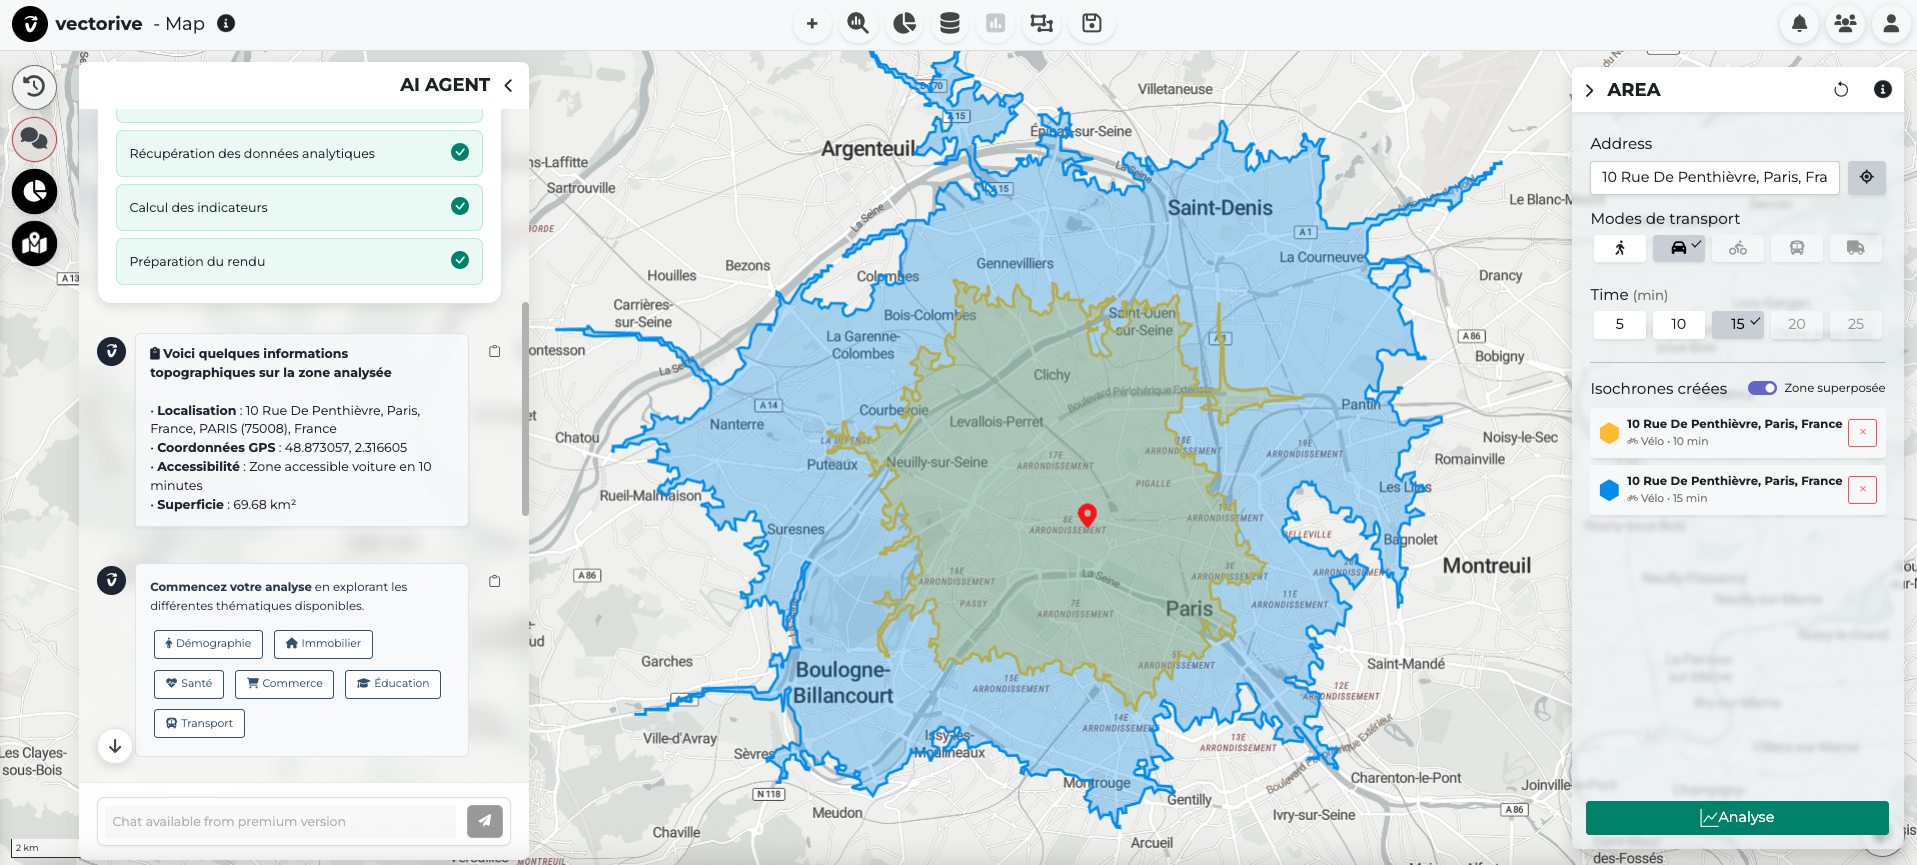The height and width of the screenshot is (865, 1917).
Task: Toggle the Zone superposée switch
Action: pyautogui.click(x=1761, y=388)
